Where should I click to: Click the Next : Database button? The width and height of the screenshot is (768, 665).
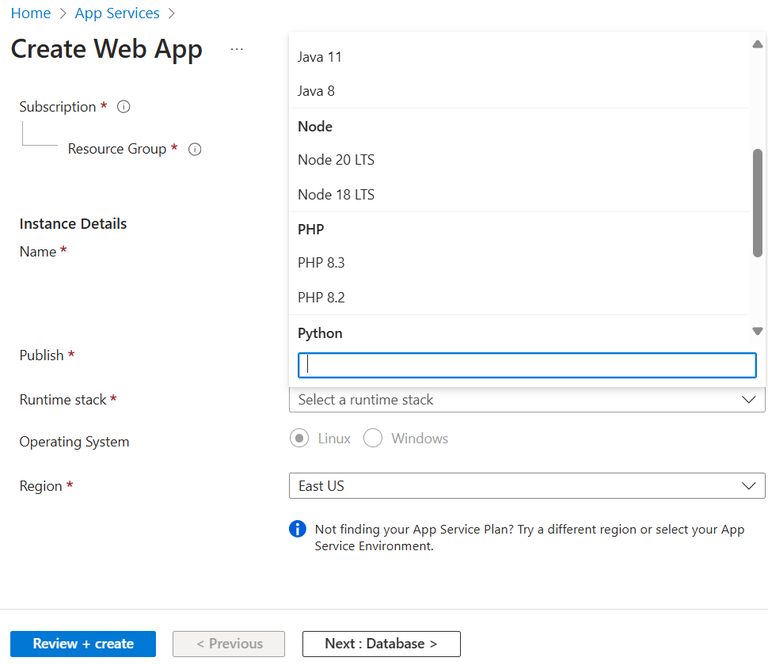[x=381, y=644]
